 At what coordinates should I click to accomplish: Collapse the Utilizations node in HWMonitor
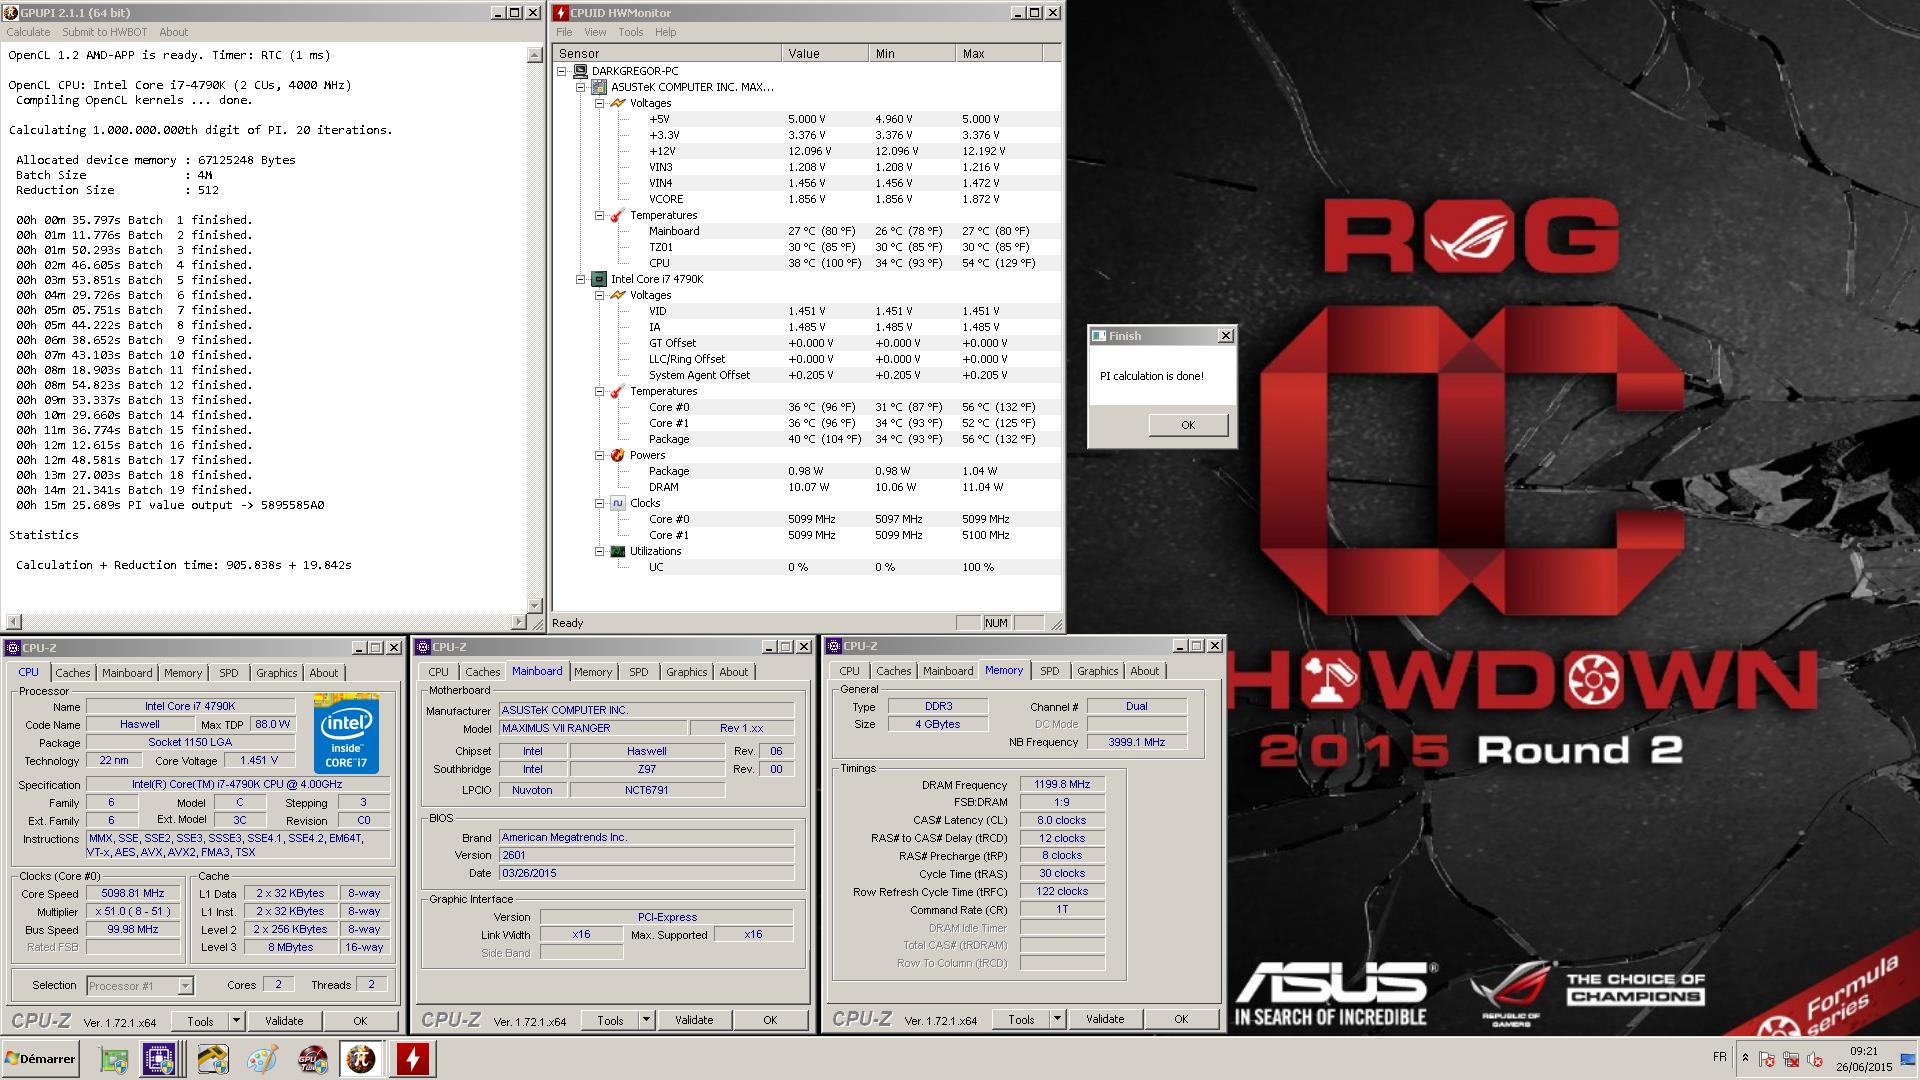point(599,551)
